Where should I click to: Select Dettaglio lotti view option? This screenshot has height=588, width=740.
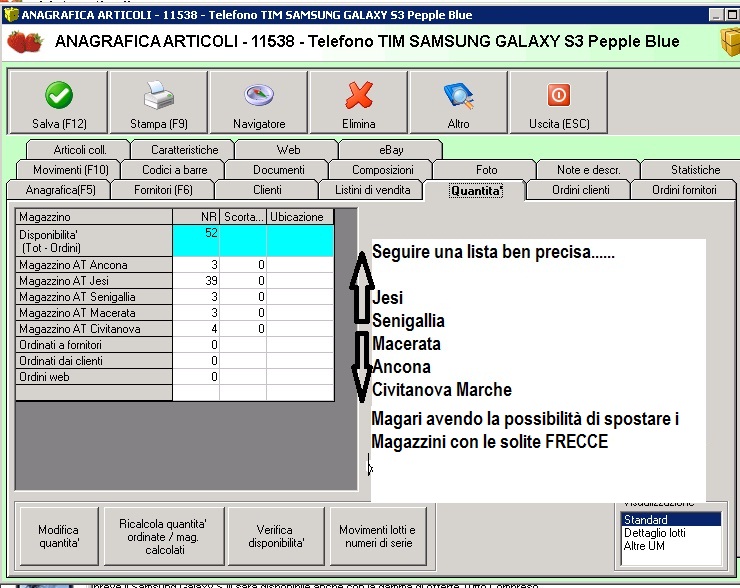(671, 533)
